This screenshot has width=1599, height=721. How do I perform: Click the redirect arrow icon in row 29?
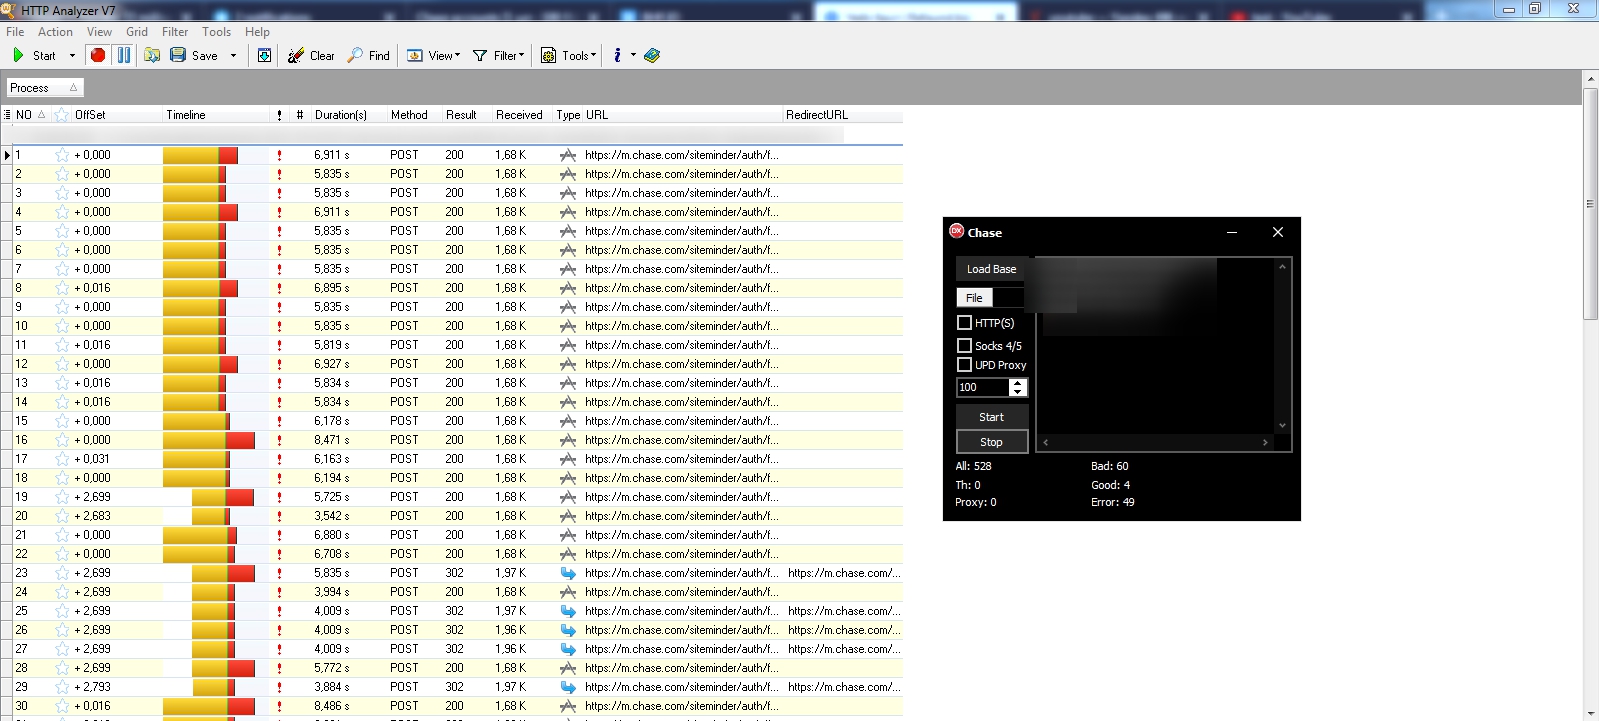(x=568, y=687)
